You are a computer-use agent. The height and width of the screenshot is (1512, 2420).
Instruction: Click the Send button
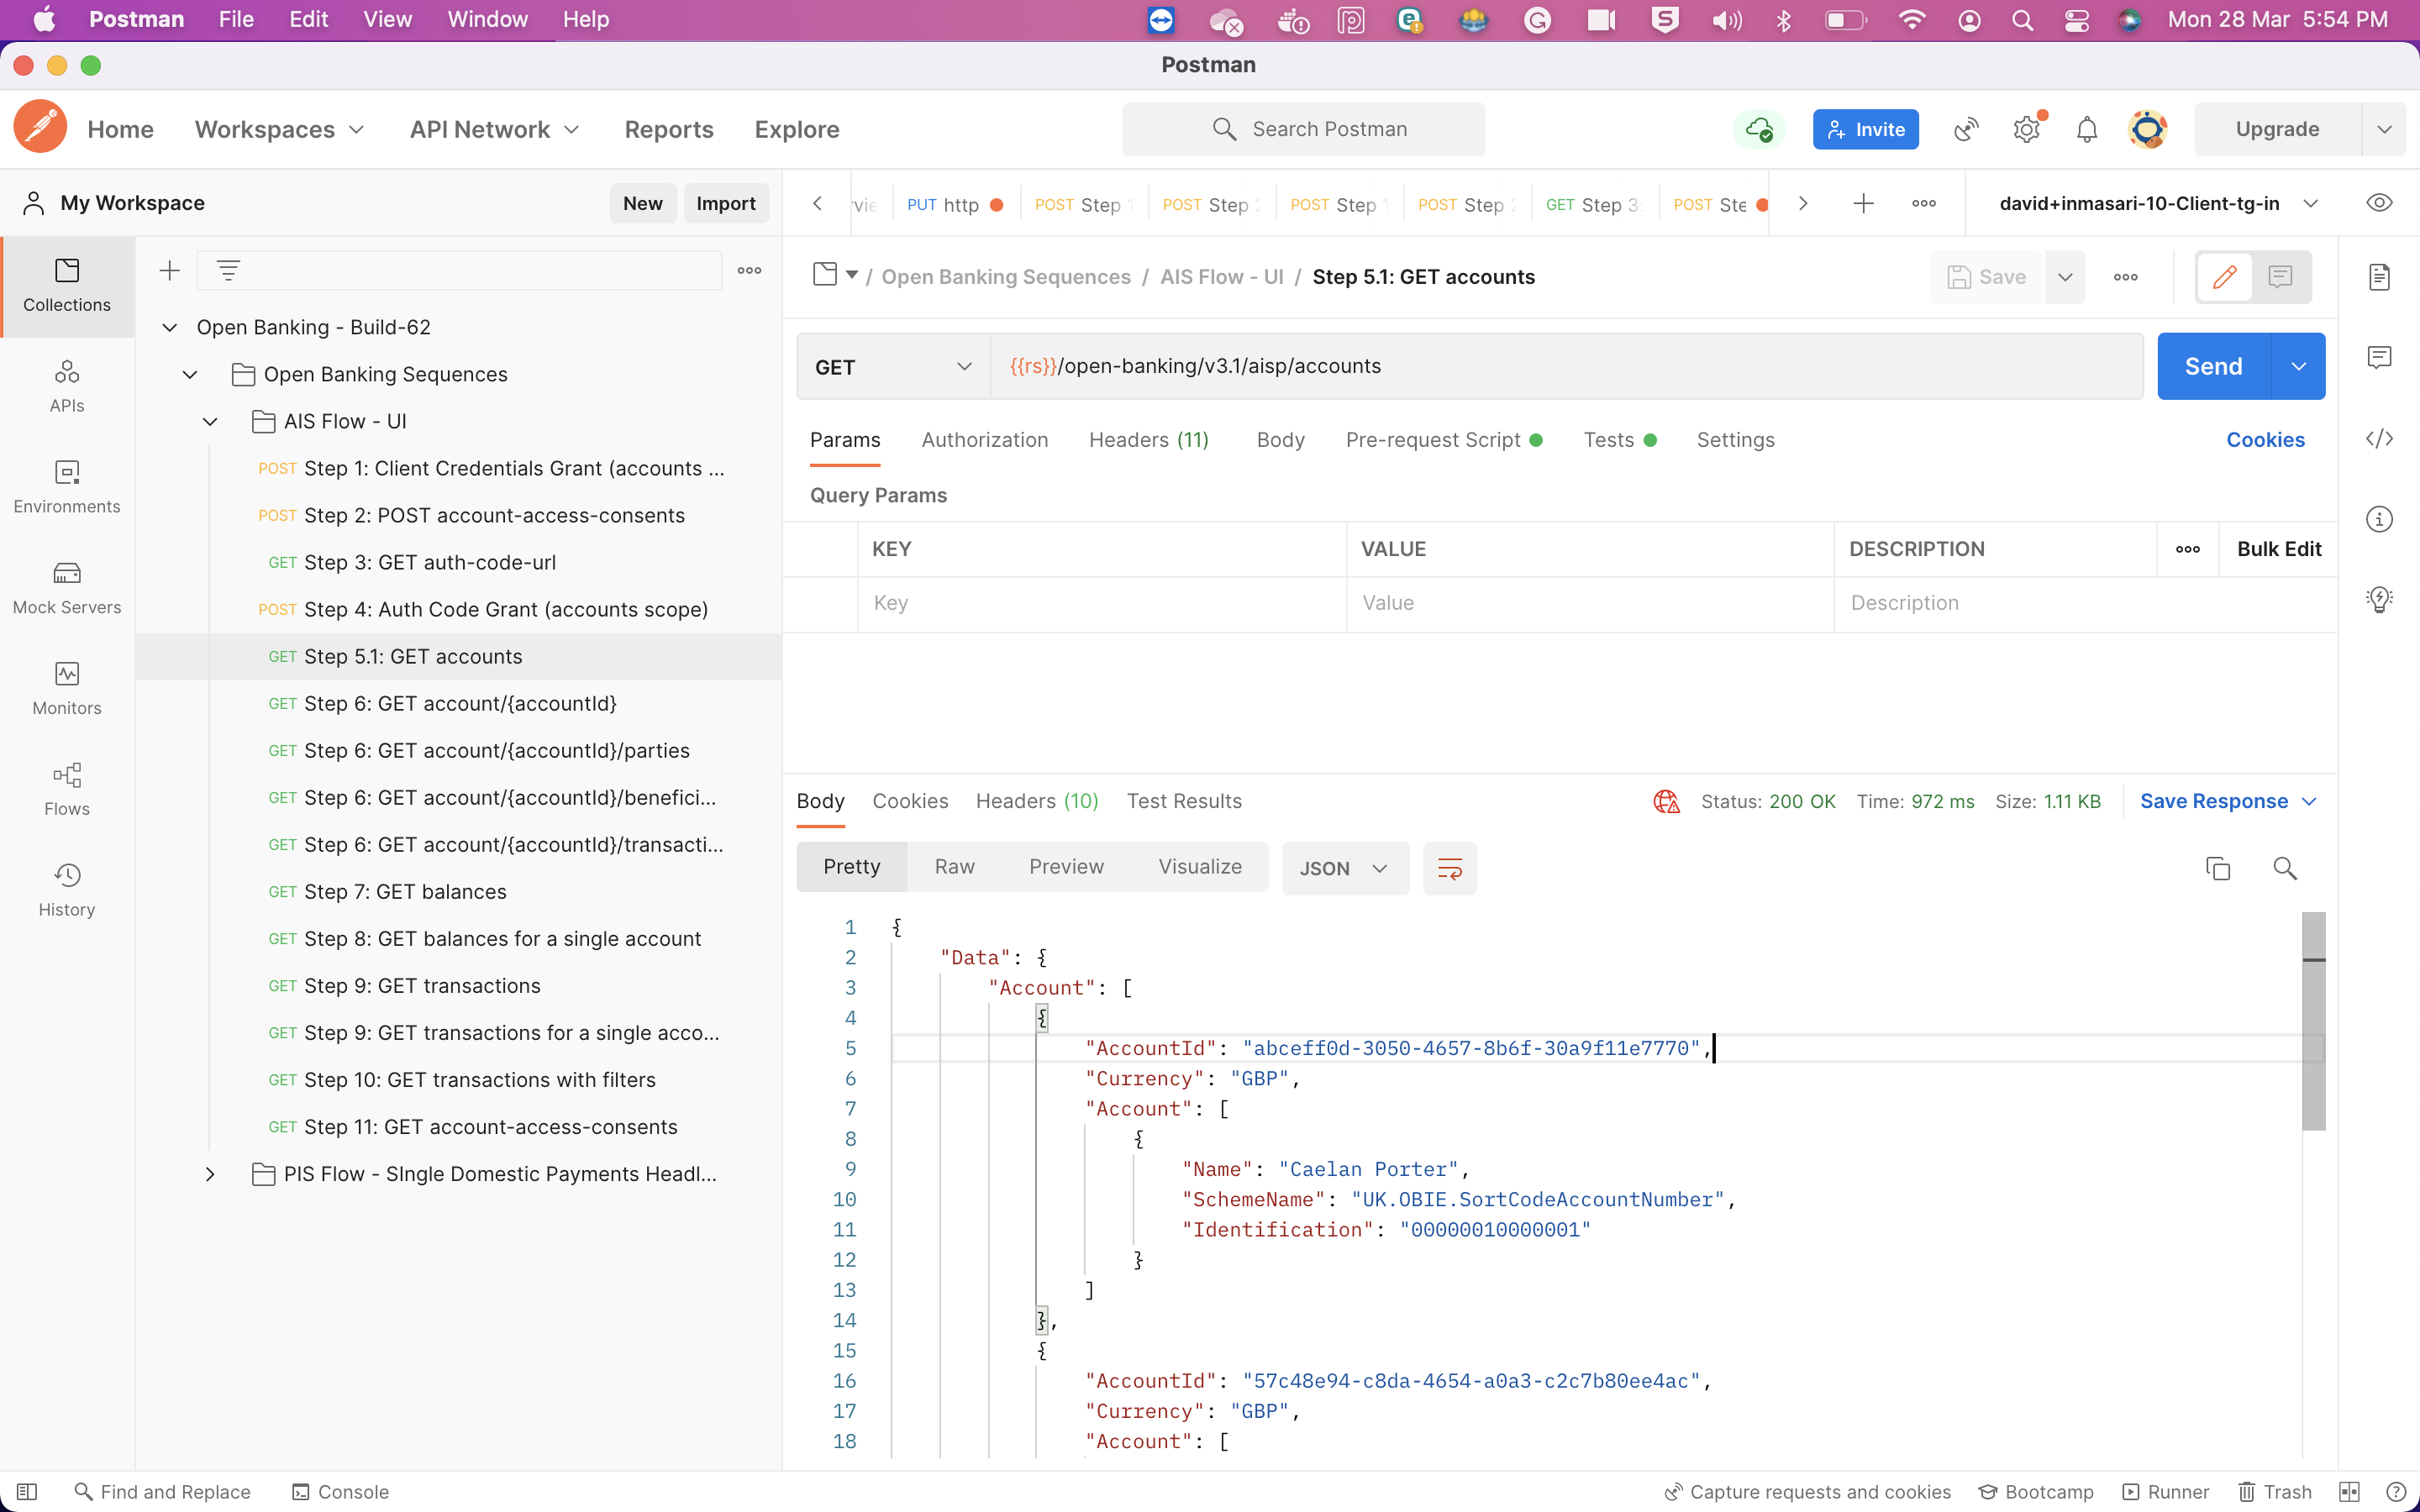pyautogui.click(x=2214, y=367)
